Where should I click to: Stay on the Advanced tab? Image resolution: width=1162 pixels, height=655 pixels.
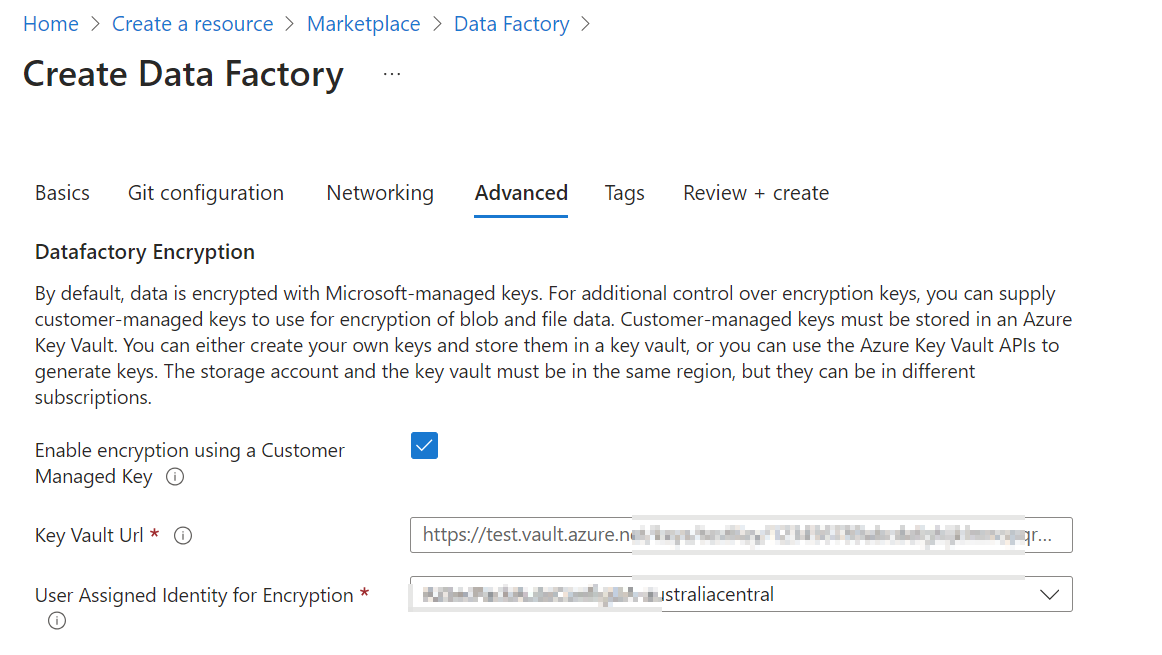(x=521, y=192)
